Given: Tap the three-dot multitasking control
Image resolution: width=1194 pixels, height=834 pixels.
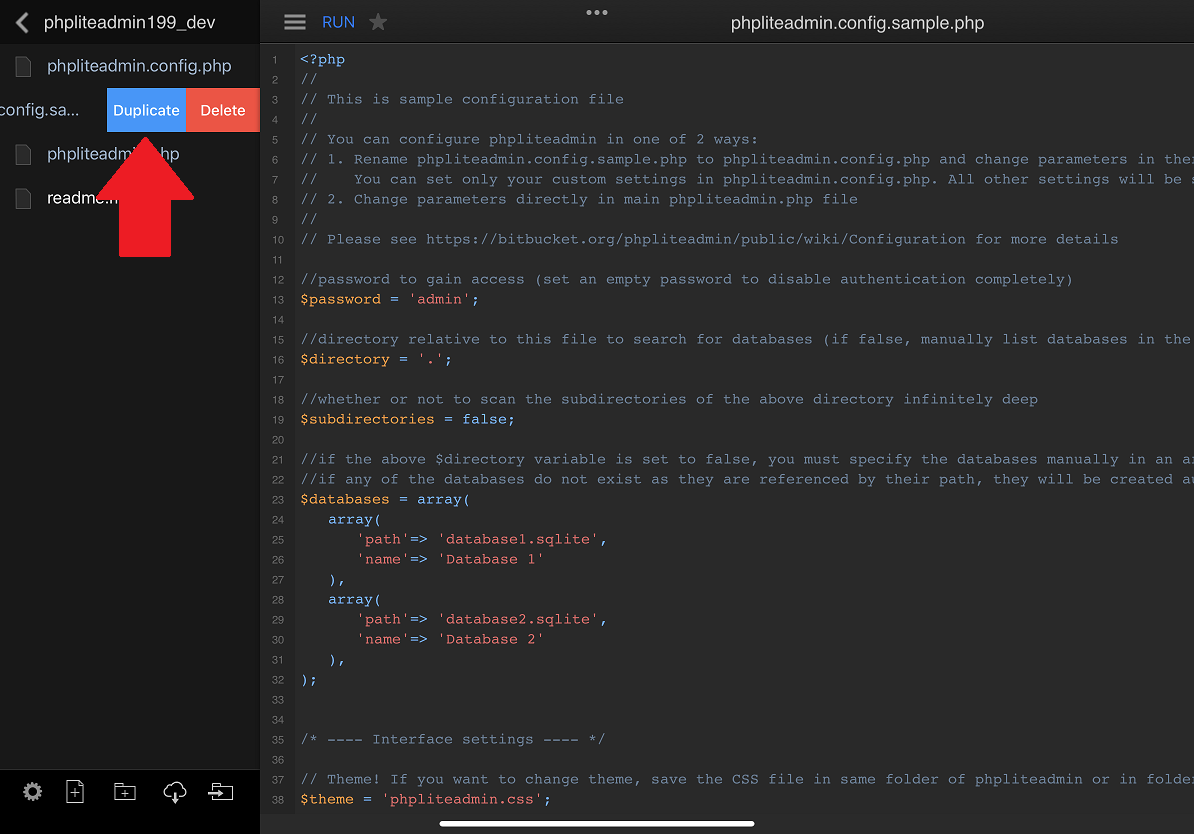Looking at the screenshot, I should click(x=597, y=12).
